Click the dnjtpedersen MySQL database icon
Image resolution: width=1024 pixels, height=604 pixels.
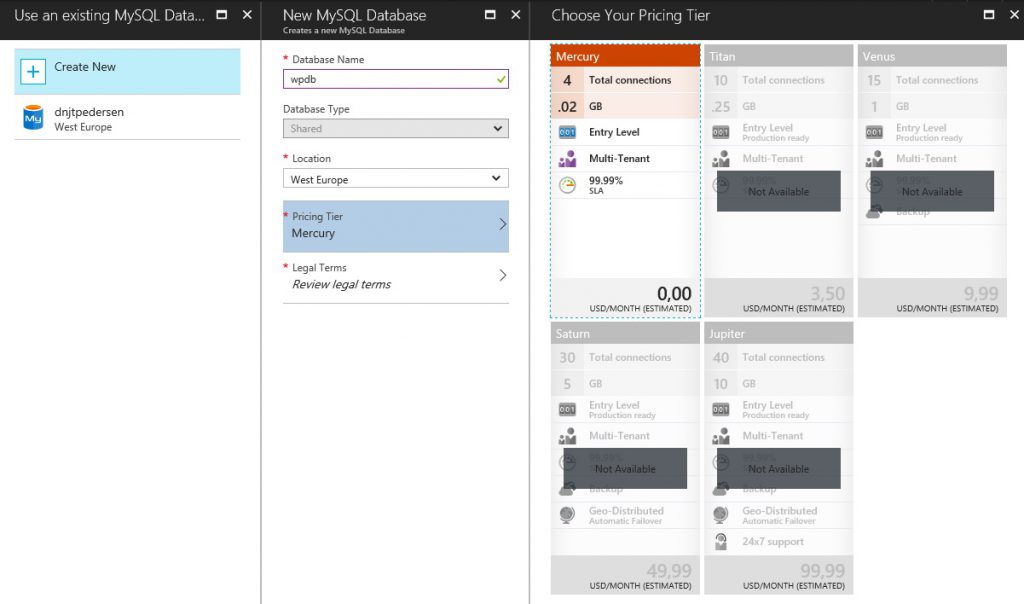pyautogui.click(x=33, y=118)
